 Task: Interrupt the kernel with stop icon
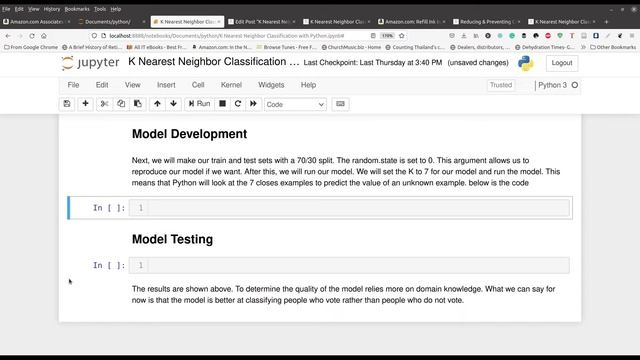click(222, 104)
